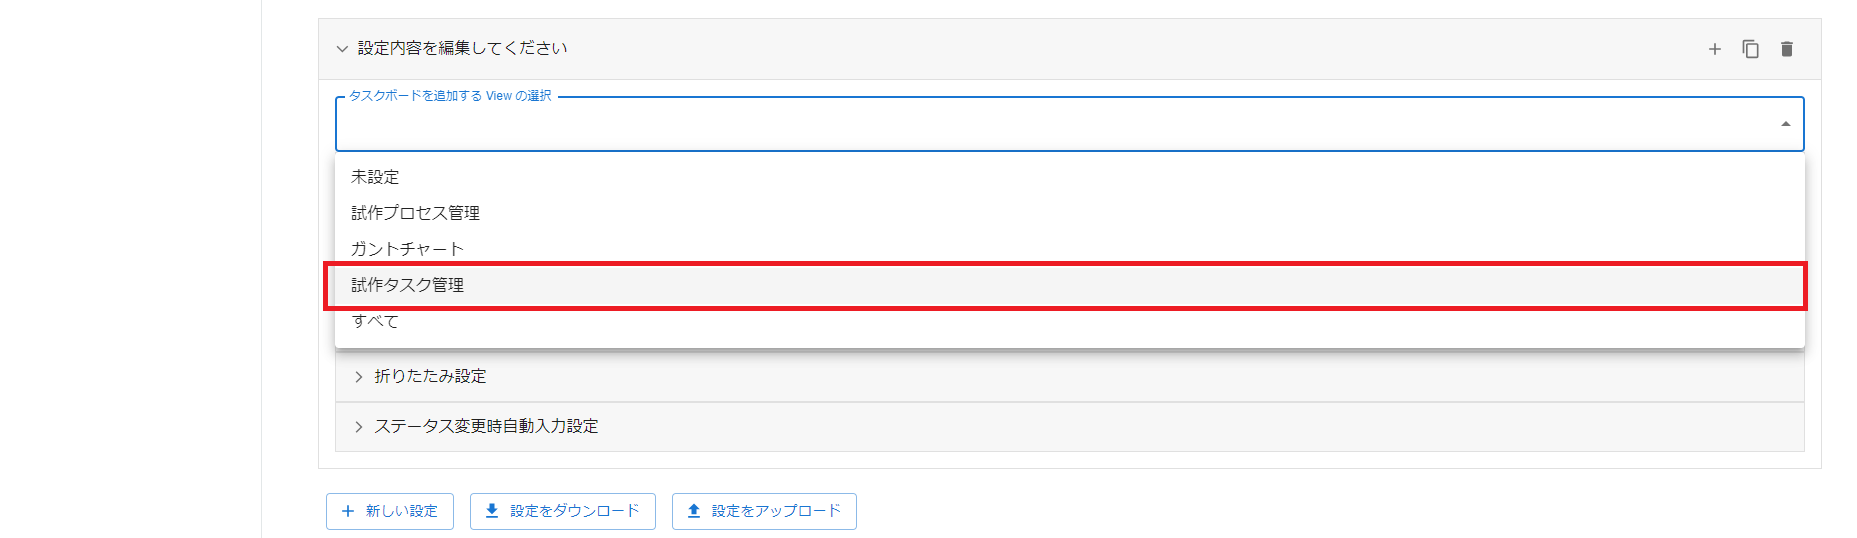The height and width of the screenshot is (538, 1857).
Task: Select the highlighted 試作タスク管理 option
Action: click(407, 285)
